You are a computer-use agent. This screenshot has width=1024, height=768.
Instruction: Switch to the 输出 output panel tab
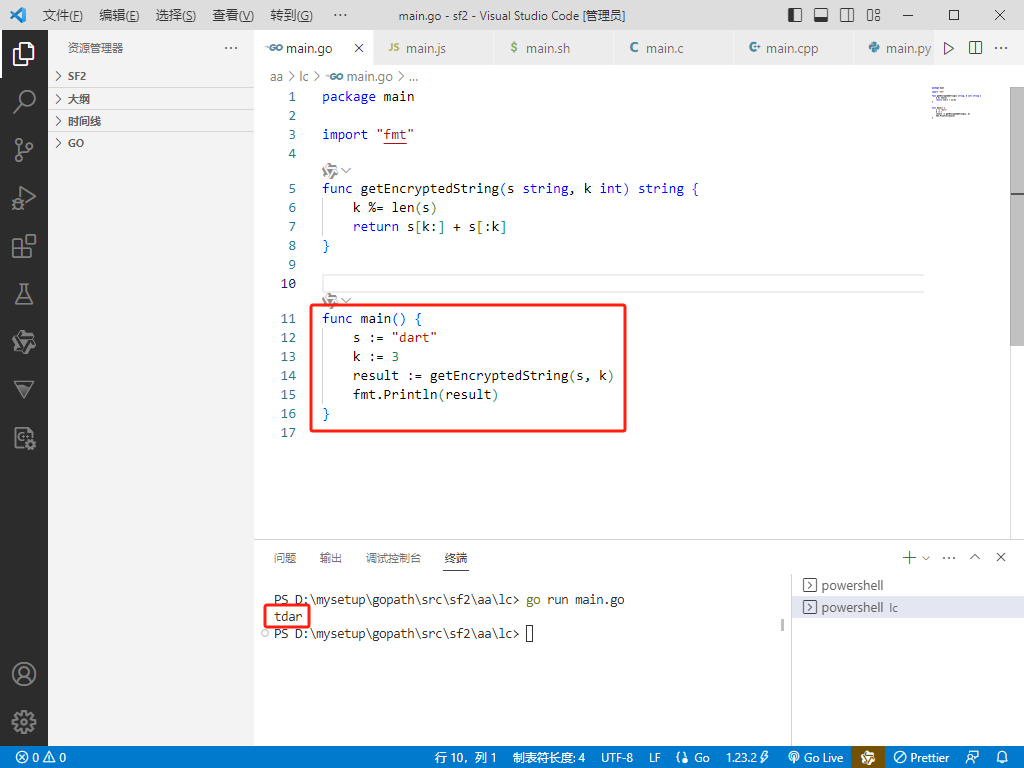click(330, 558)
